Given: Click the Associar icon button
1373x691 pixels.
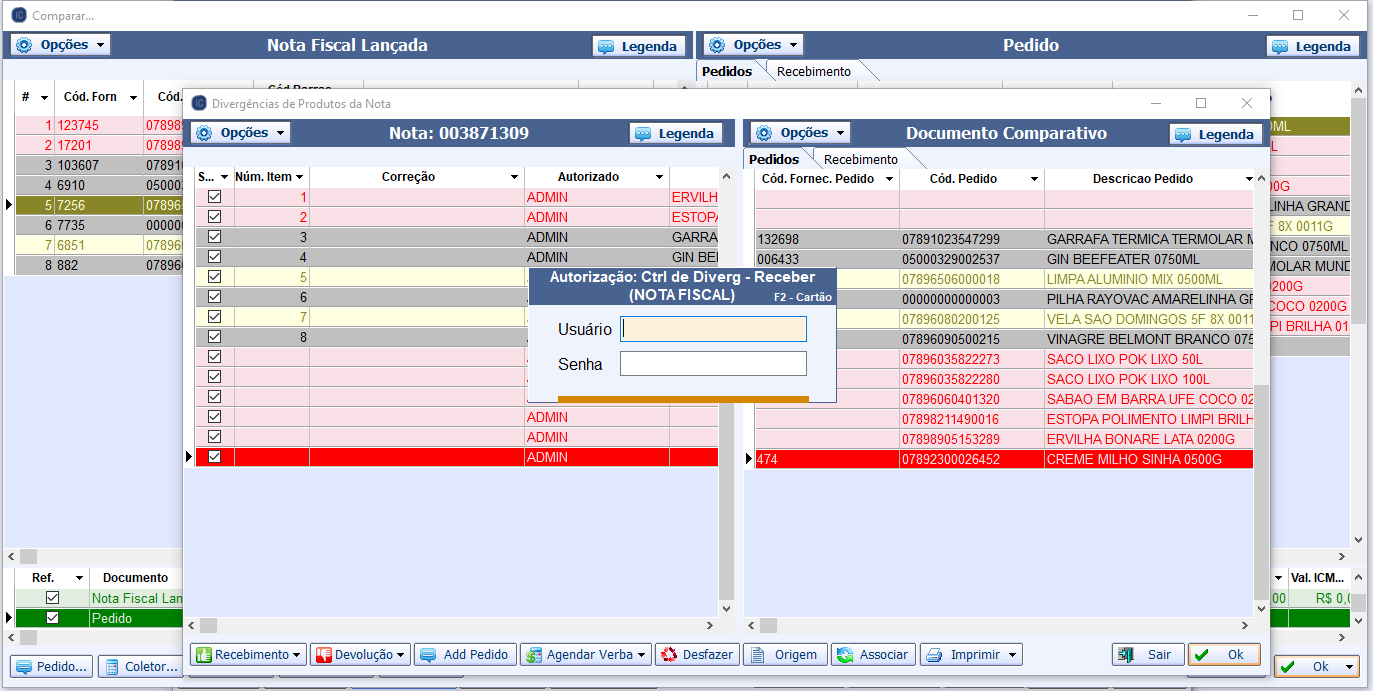Looking at the screenshot, I should pos(873,655).
